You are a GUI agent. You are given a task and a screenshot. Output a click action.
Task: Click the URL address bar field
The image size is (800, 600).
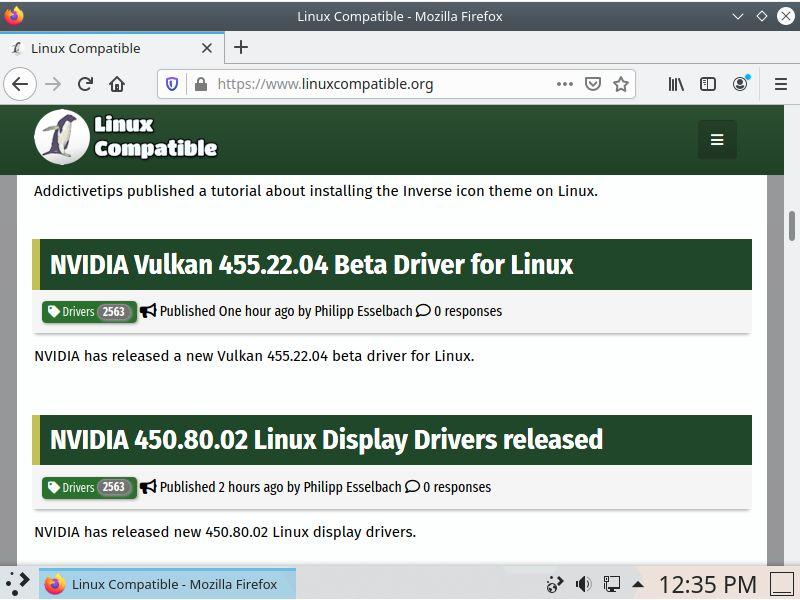(380, 84)
